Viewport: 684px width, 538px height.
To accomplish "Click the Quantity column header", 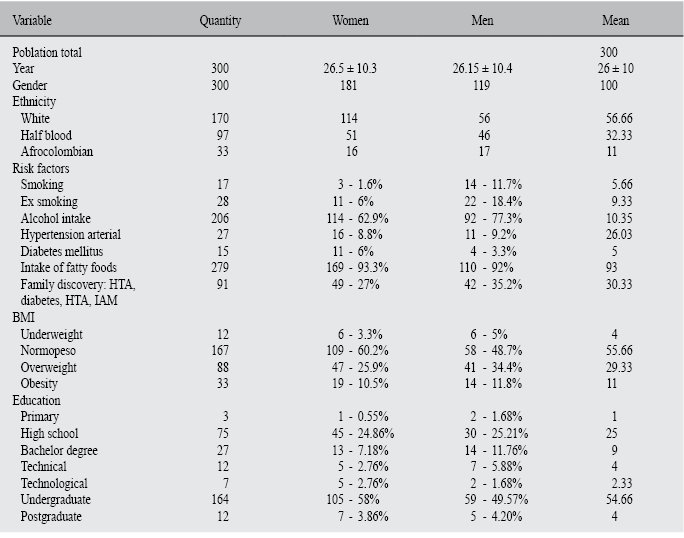I will 220,20.
